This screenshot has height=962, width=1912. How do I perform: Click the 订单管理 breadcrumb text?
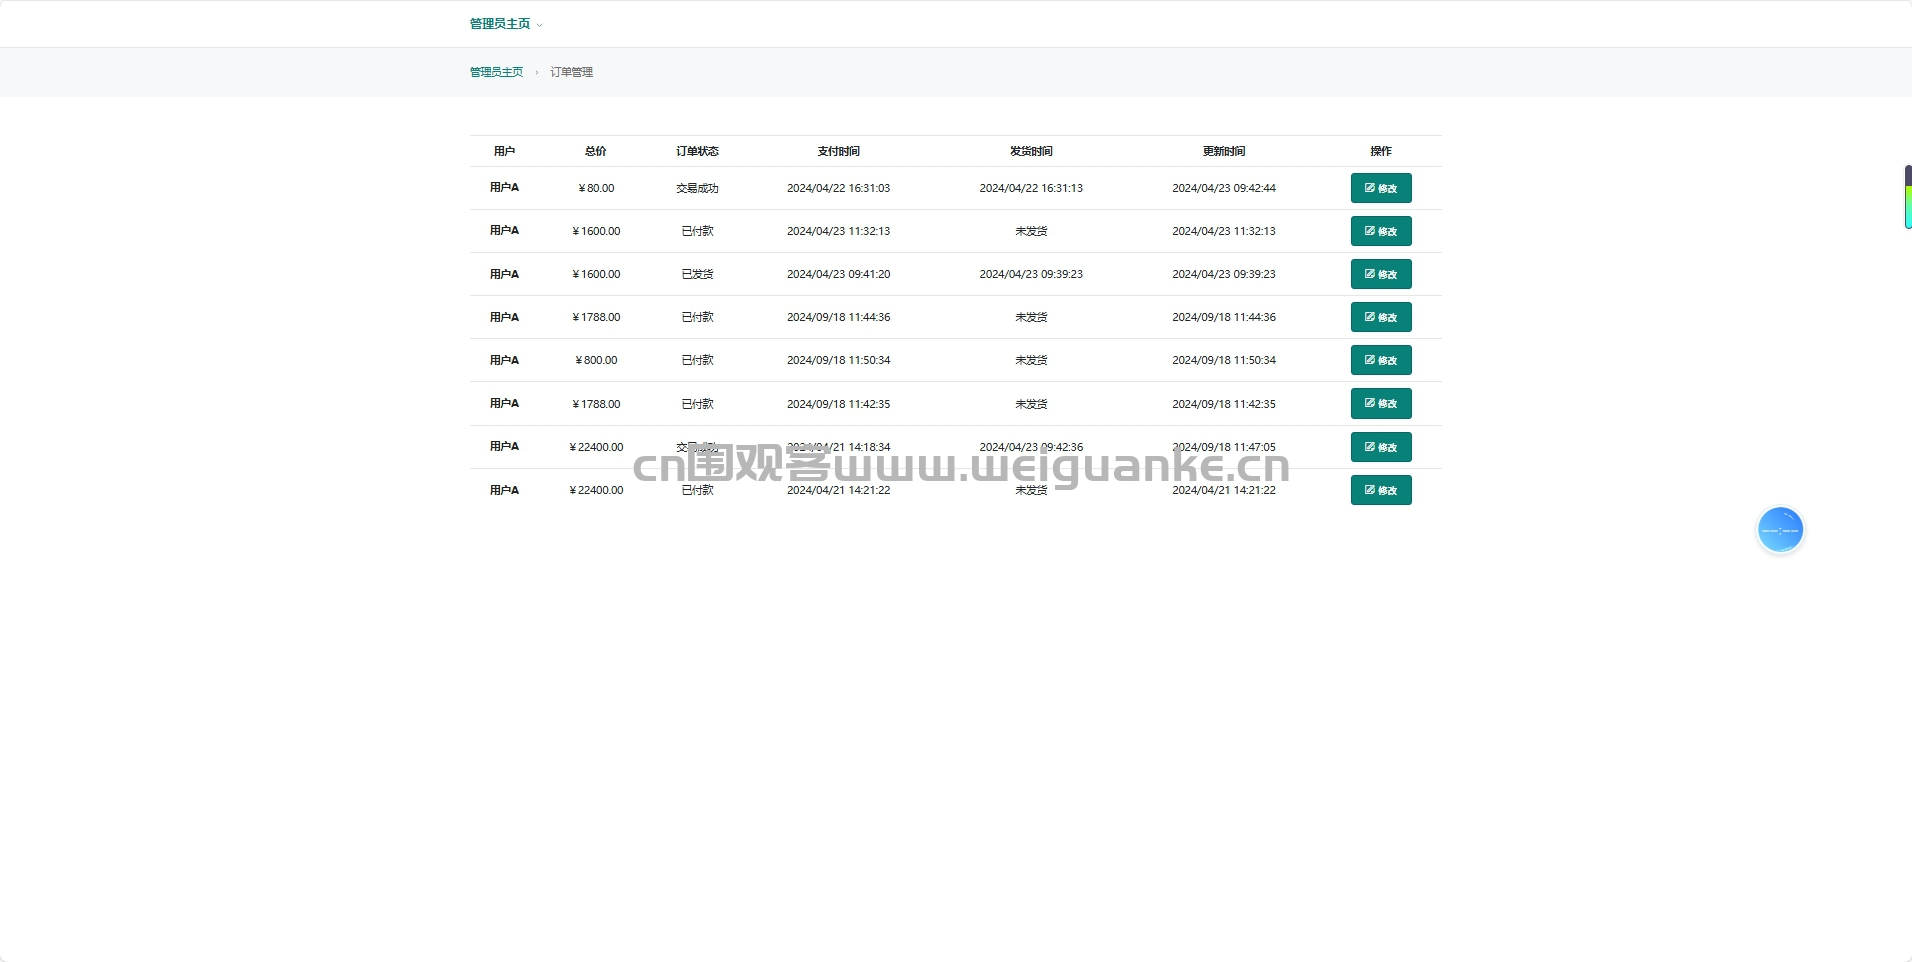coord(571,72)
